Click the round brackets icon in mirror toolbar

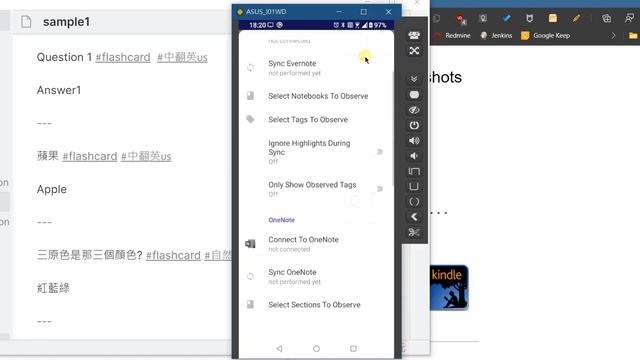414,202
